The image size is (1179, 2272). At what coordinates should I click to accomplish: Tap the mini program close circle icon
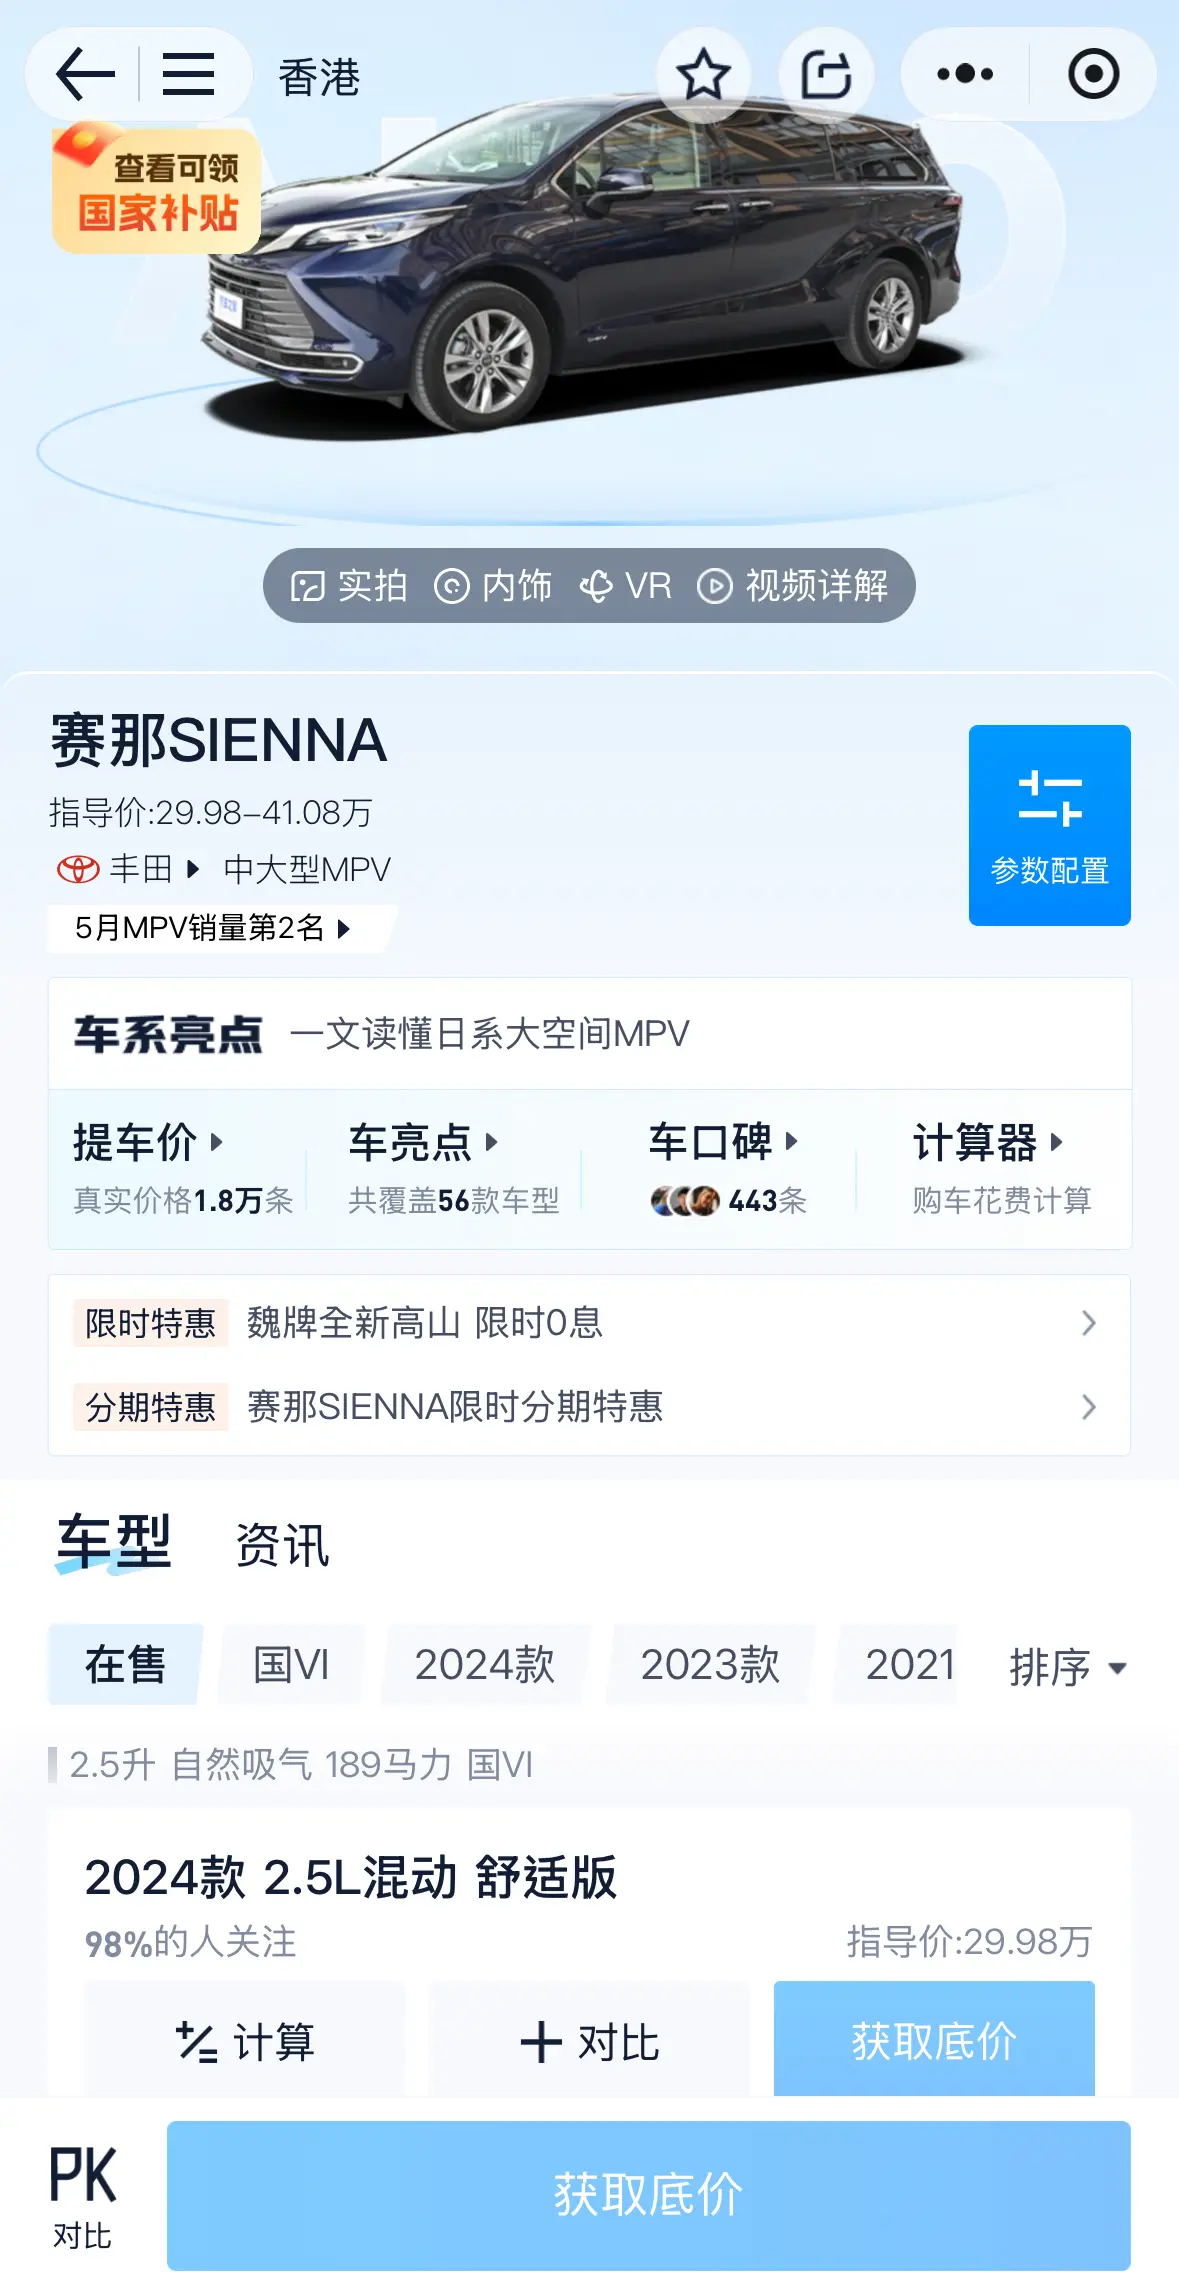[x=1093, y=74]
